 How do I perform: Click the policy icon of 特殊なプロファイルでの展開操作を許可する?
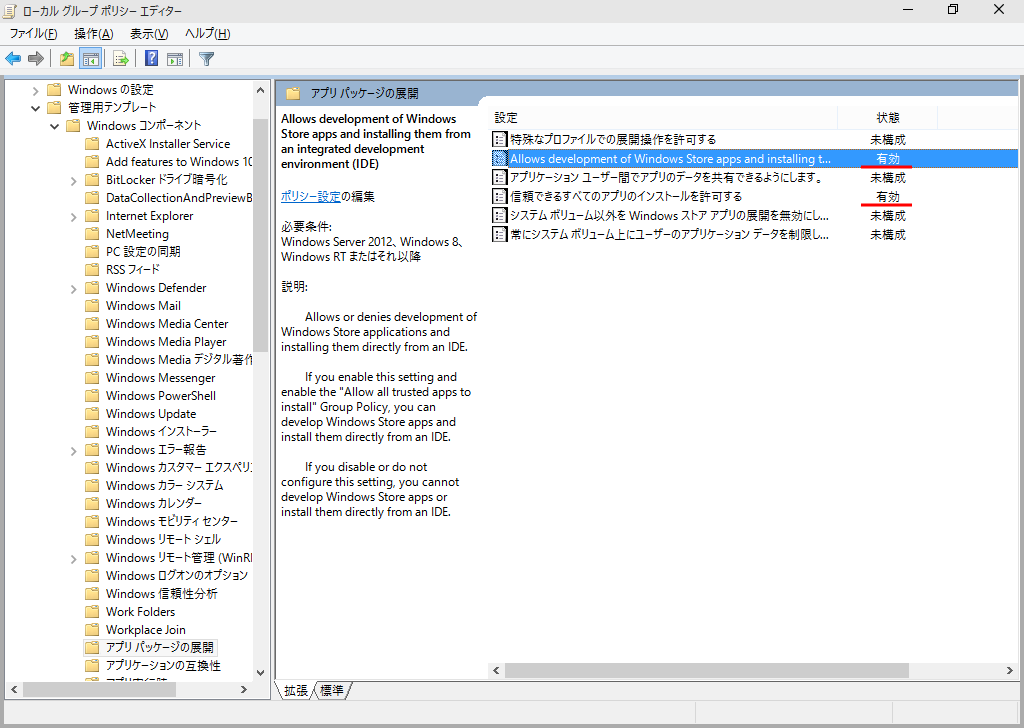500,139
